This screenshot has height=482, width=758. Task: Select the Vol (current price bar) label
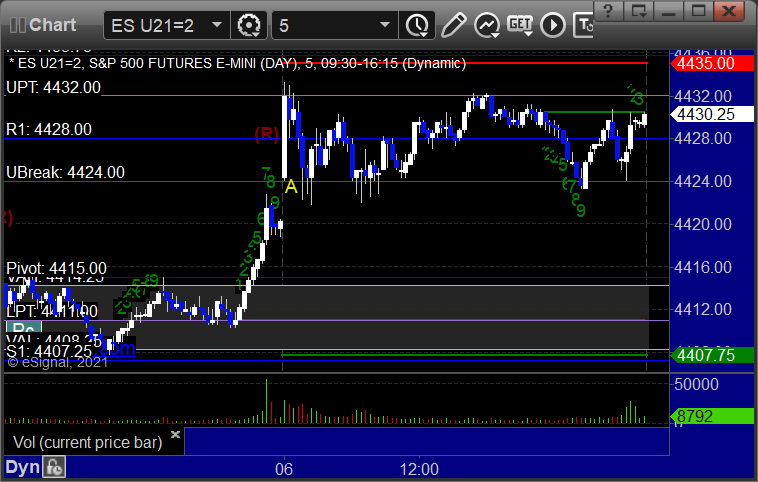[87, 442]
